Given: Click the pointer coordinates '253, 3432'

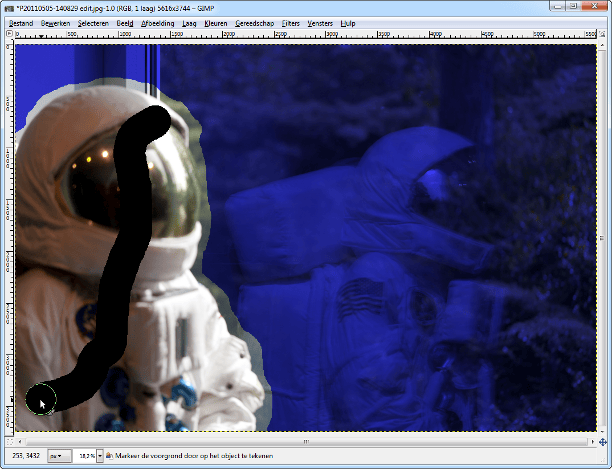Looking at the screenshot, I should click(x=26, y=455).
